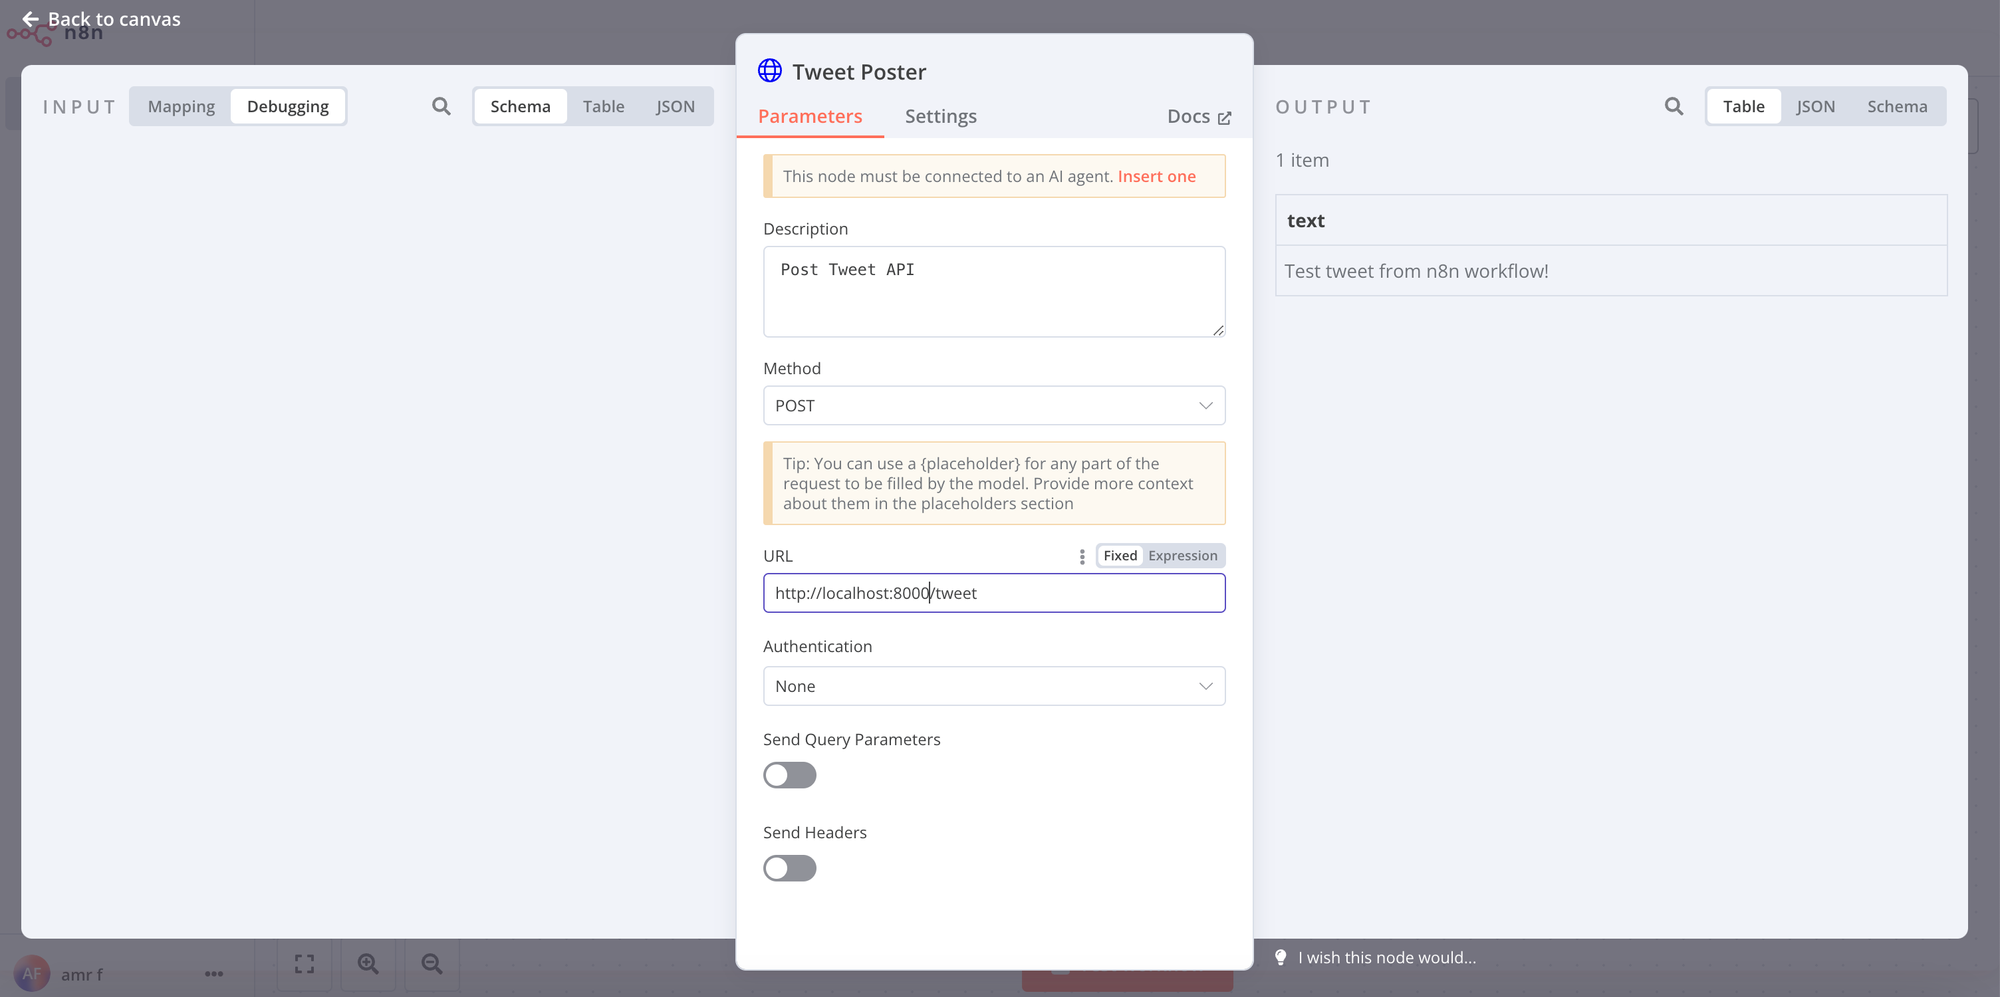Image resolution: width=2000 pixels, height=997 pixels.
Task: Click the Tweet Poster globe icon
Action: pos(770,70)
